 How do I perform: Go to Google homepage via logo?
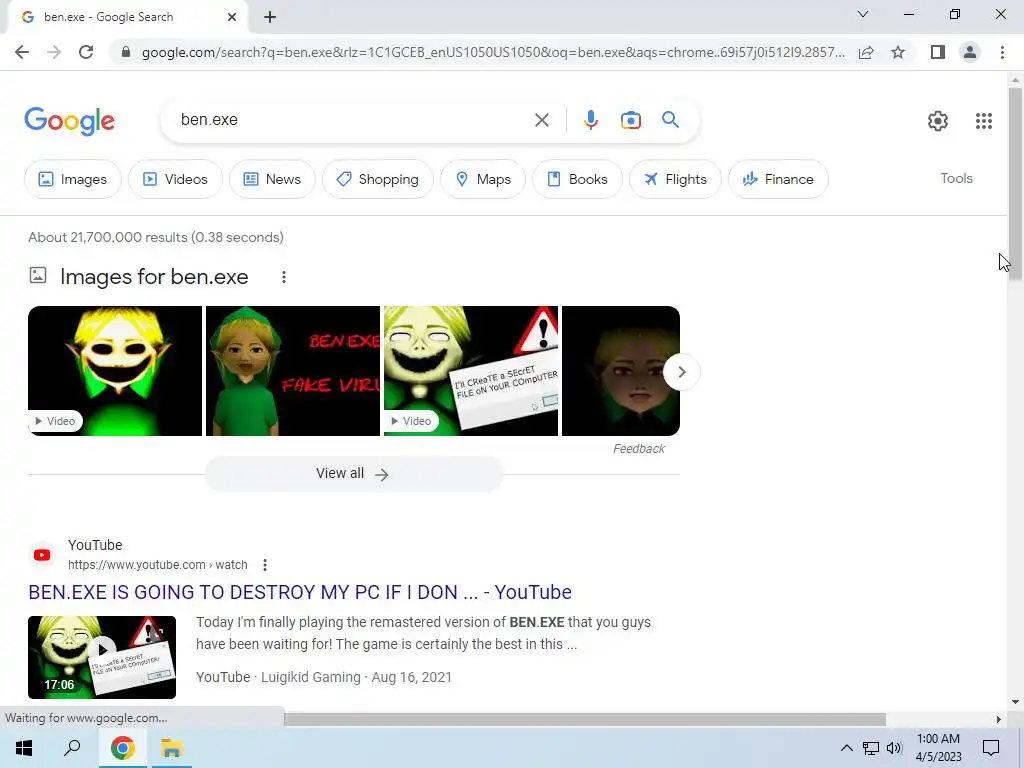(x=69, y=121)
